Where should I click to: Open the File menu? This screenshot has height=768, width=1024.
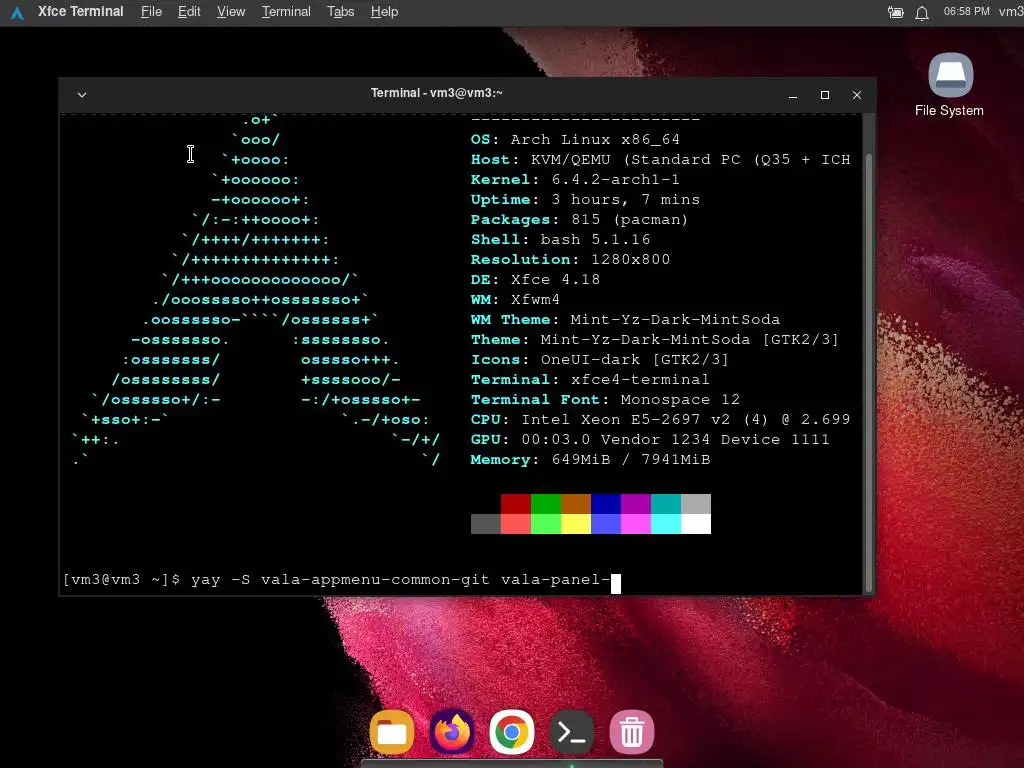pyautogui.click(x=152, y=12)
